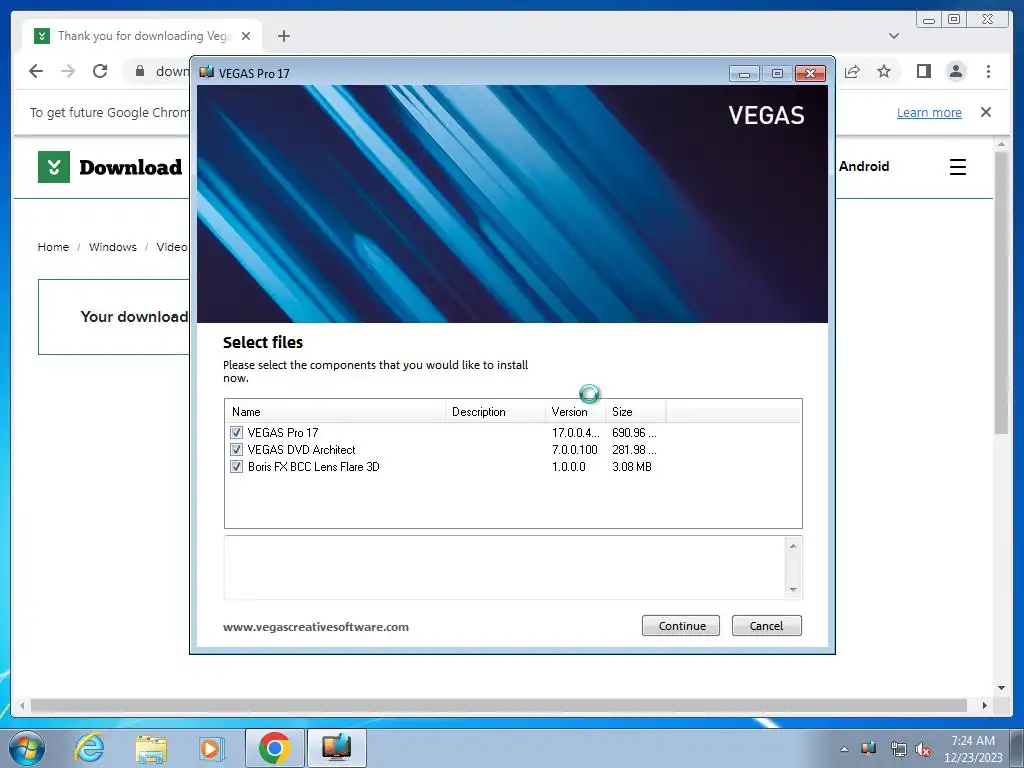Click the Home breadcrumb link

pos(53,247)
